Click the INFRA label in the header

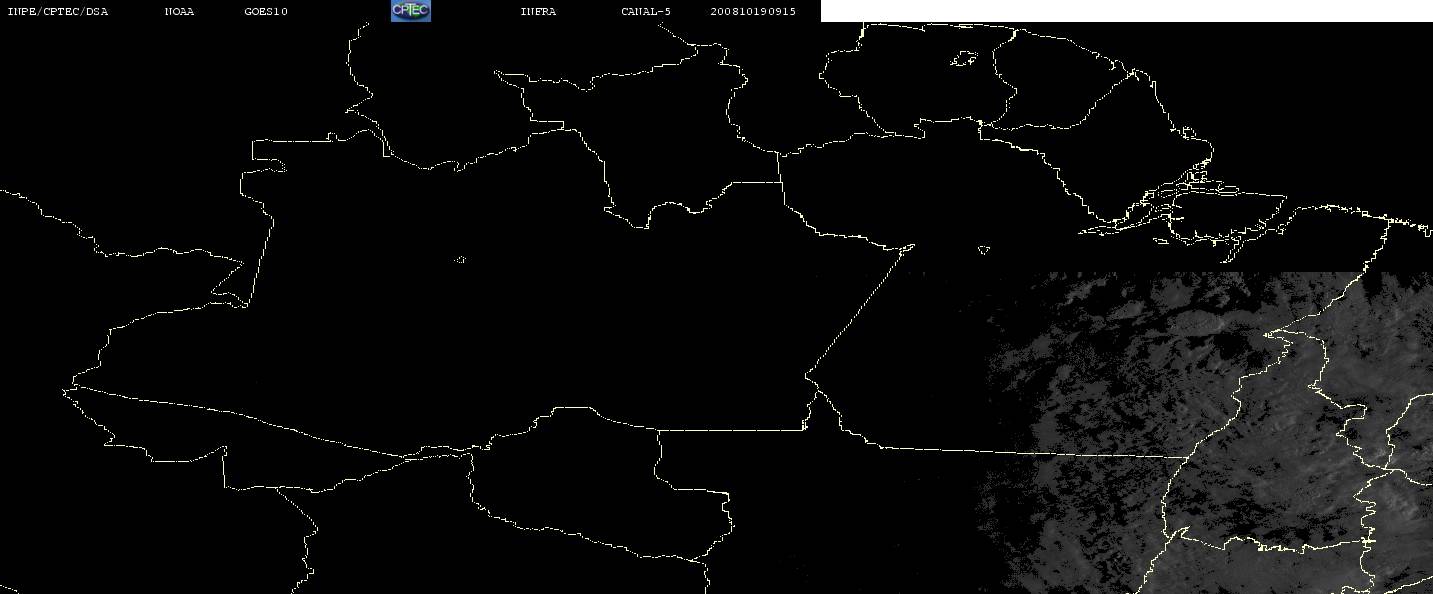pyautogui.click(x=538, y=12)
